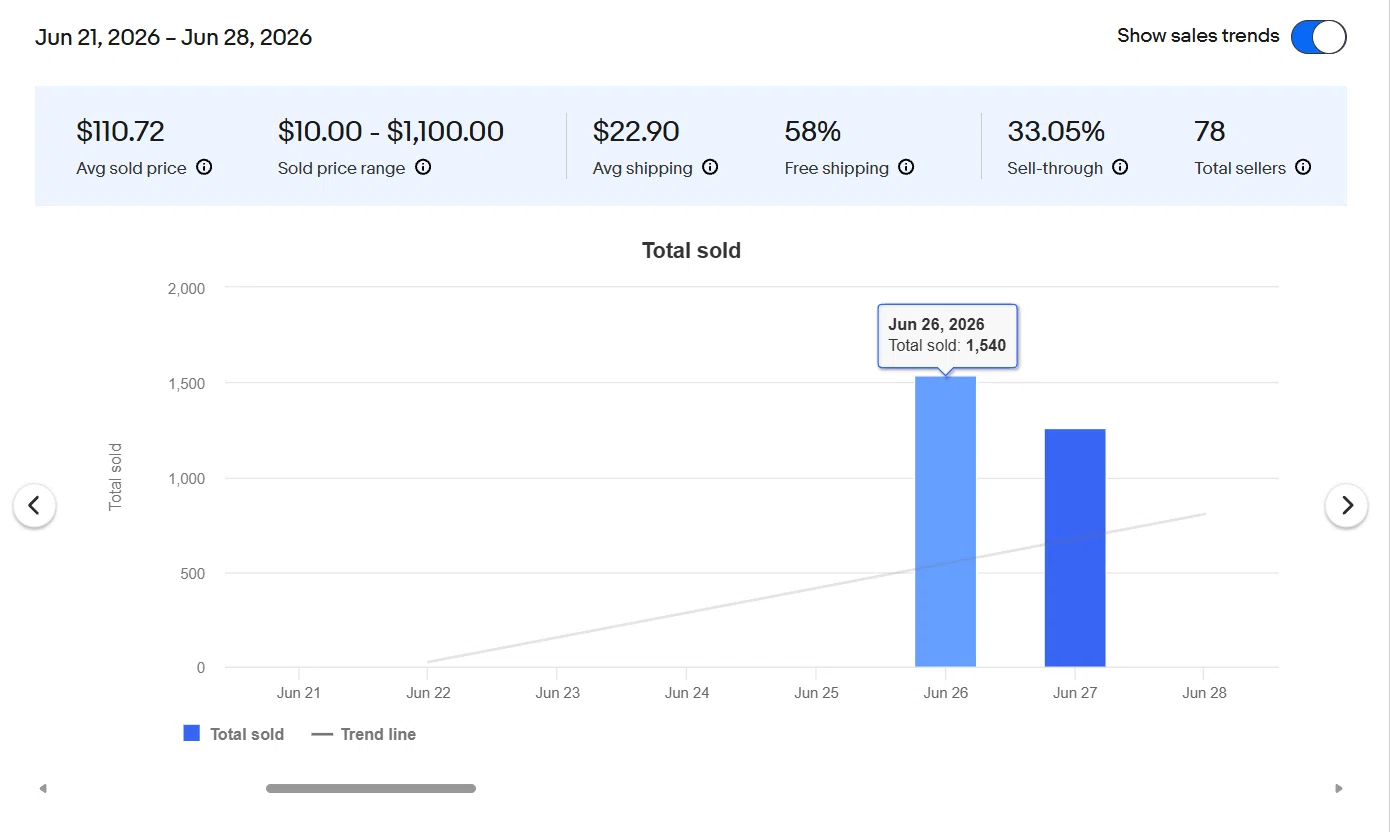Click the 1,500 y-axis label
The image size is (1390, 832).
click(186, 384)
